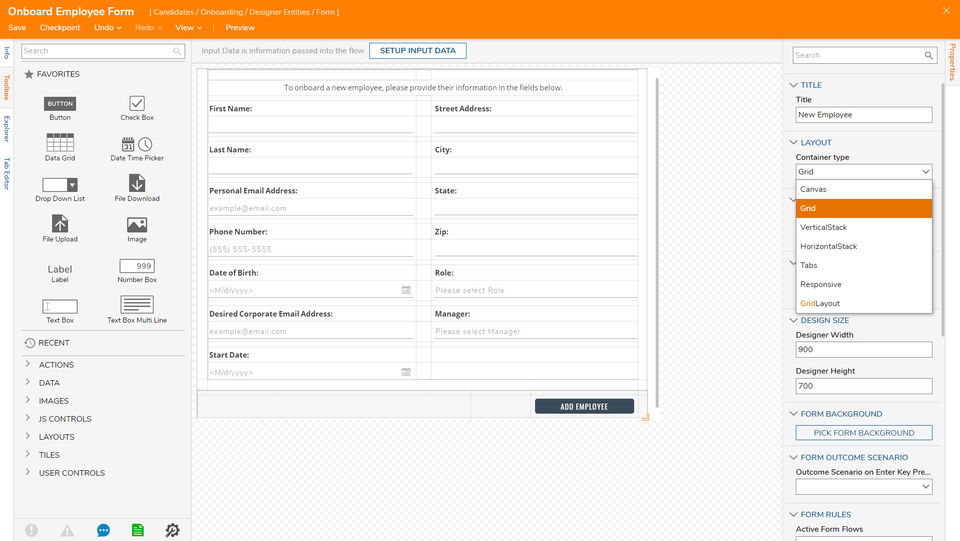Switch to the Explorer side tab
This screenshot has height=541, width=960.
point(7,129)
